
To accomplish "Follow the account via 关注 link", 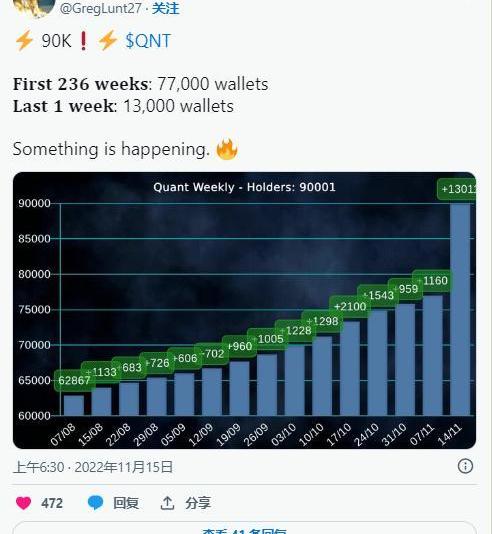I will pos(165,9).
